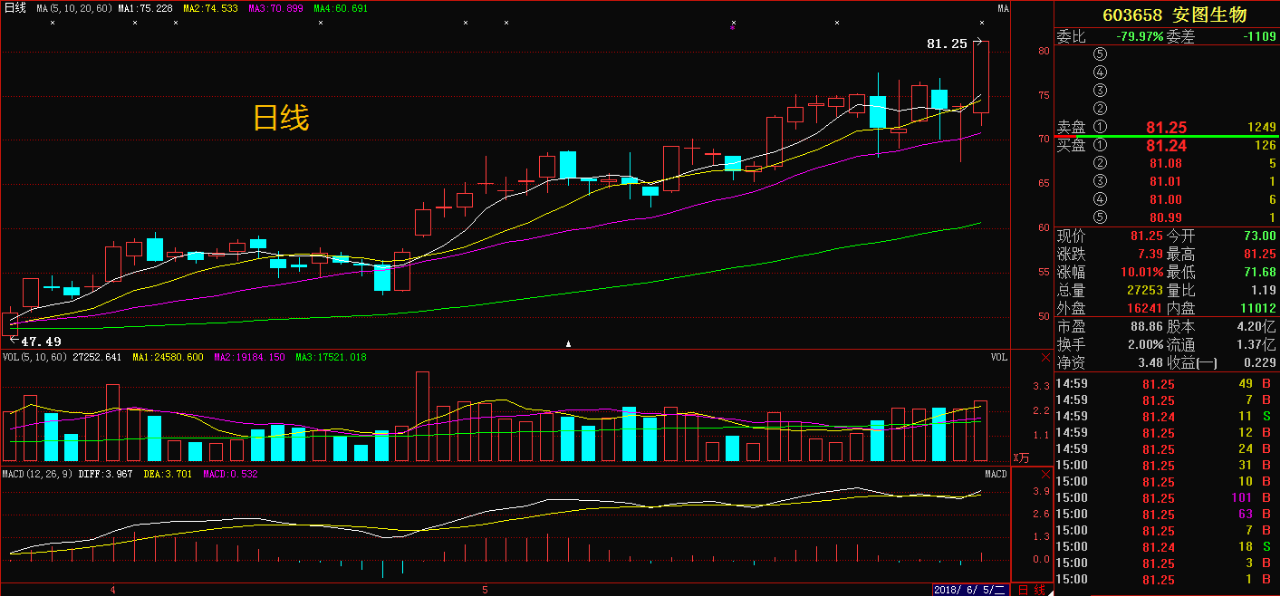Image resolution: width=1280 pixels, height=596 pixels.
Task: Click 换手 value 2.00%
Action: click(x=1148, y=344)
